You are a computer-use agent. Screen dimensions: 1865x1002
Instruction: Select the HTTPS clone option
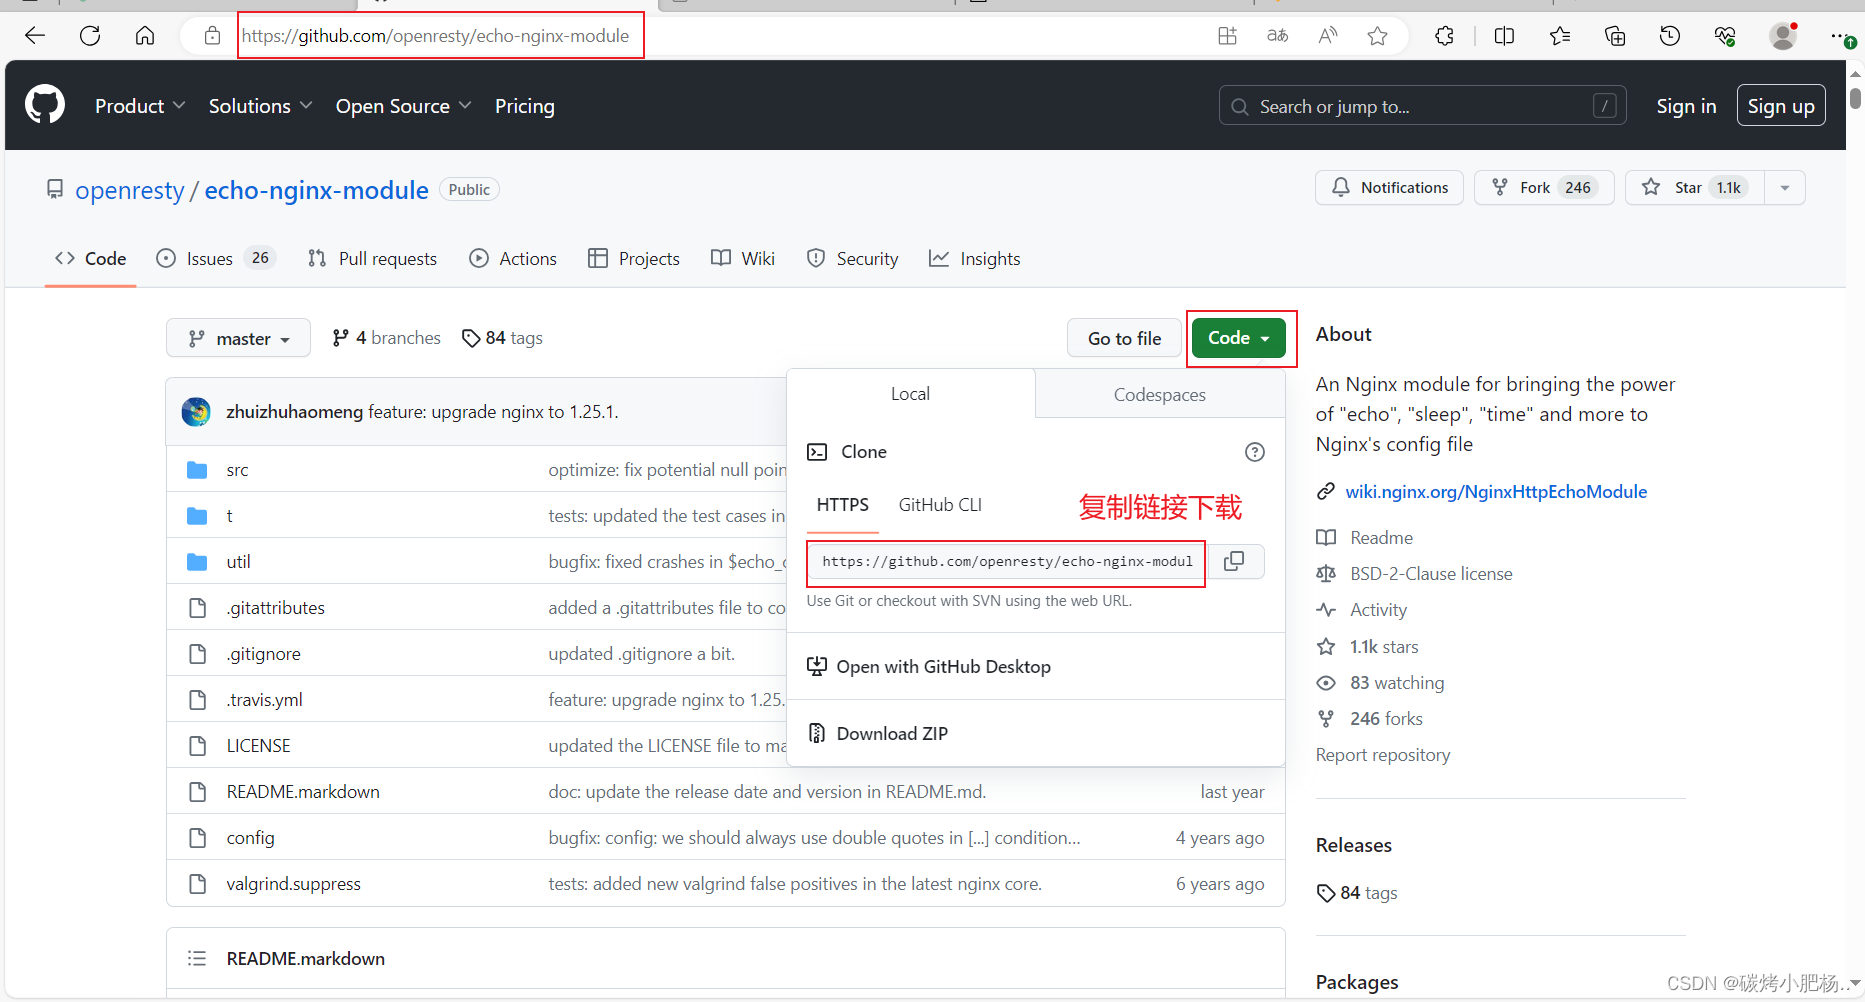pyautogui.click(x=843, y=505)
